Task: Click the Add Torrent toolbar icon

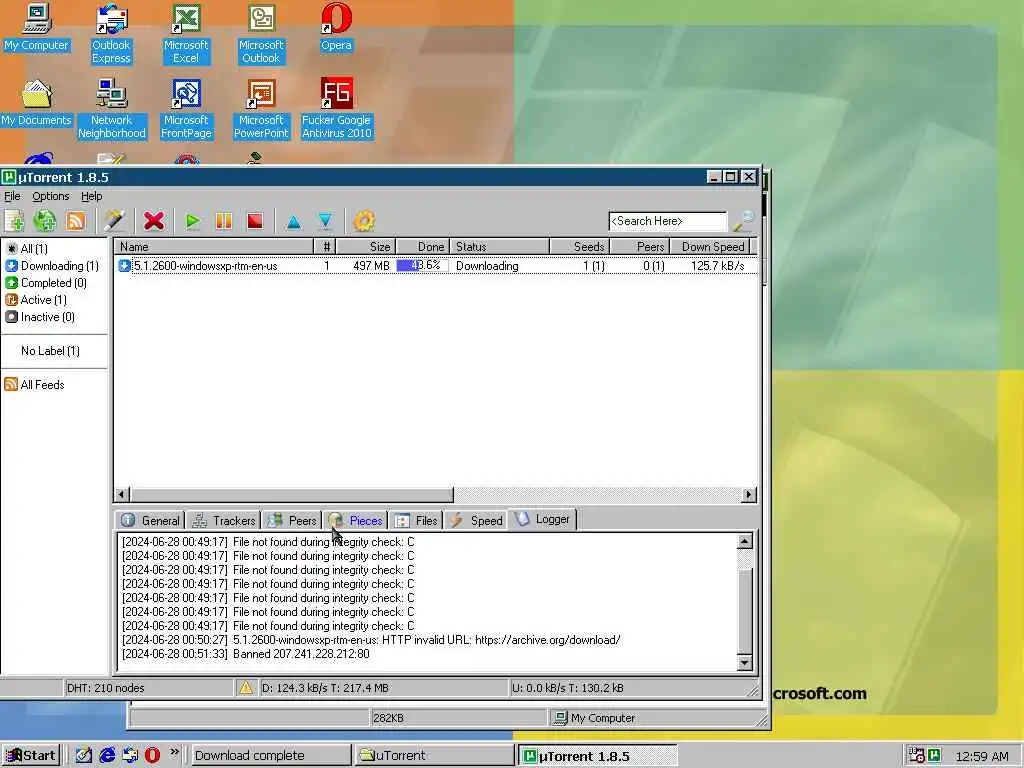Action: [14, 221]
